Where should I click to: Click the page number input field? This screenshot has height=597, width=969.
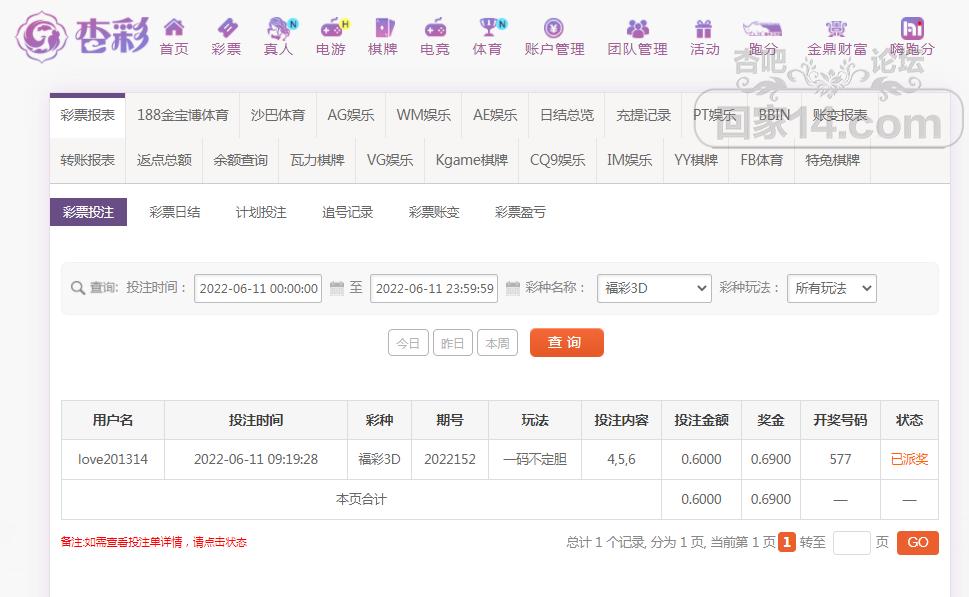coord(851,543)
